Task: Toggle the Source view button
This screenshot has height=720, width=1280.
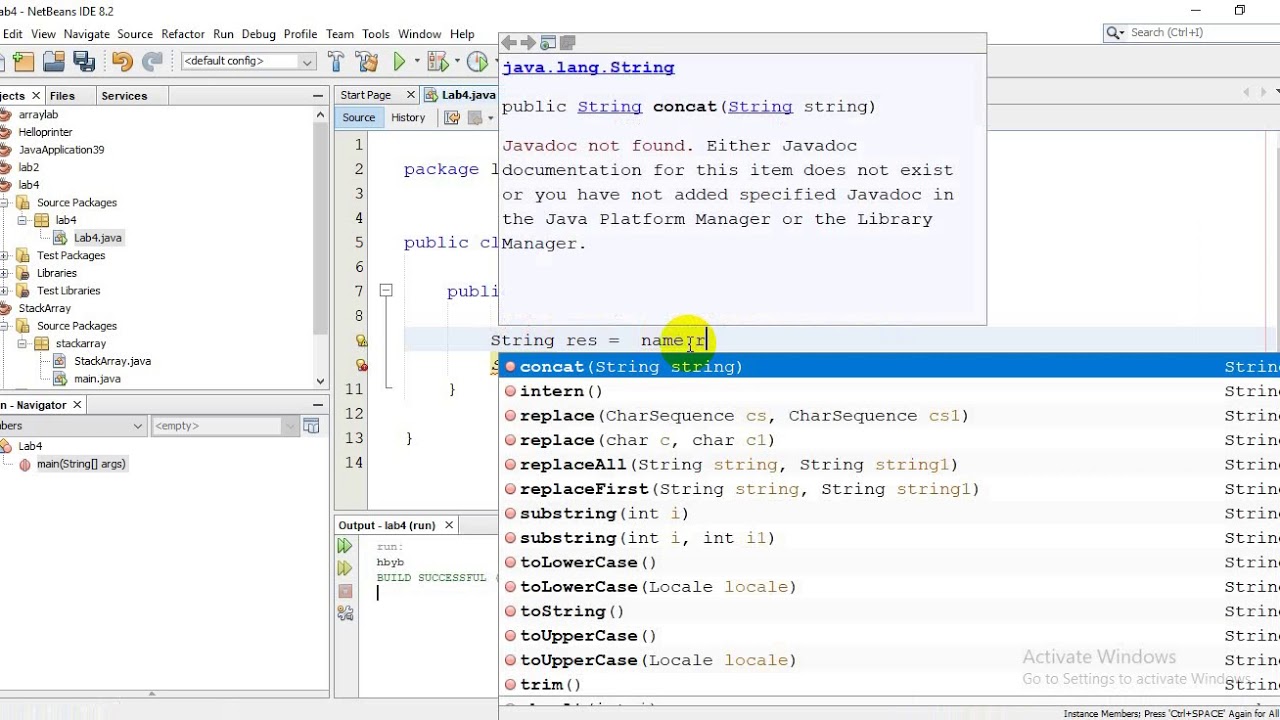Action: click(x=358, y=118)
